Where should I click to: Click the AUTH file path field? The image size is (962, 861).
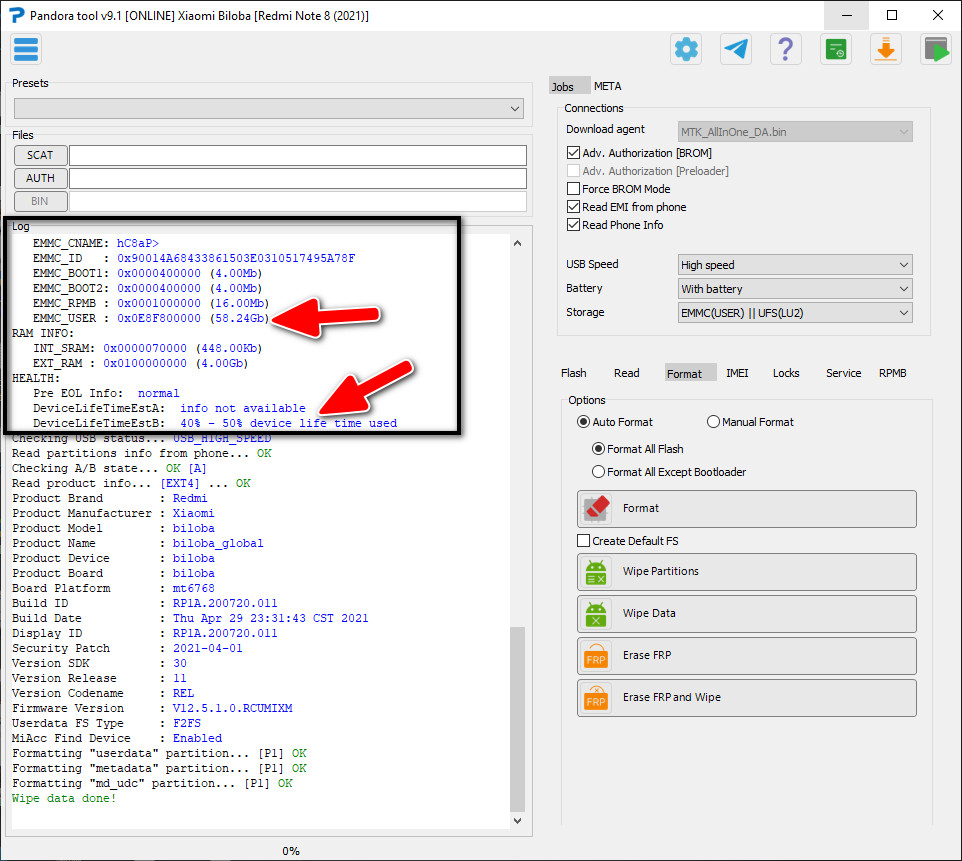298,178
